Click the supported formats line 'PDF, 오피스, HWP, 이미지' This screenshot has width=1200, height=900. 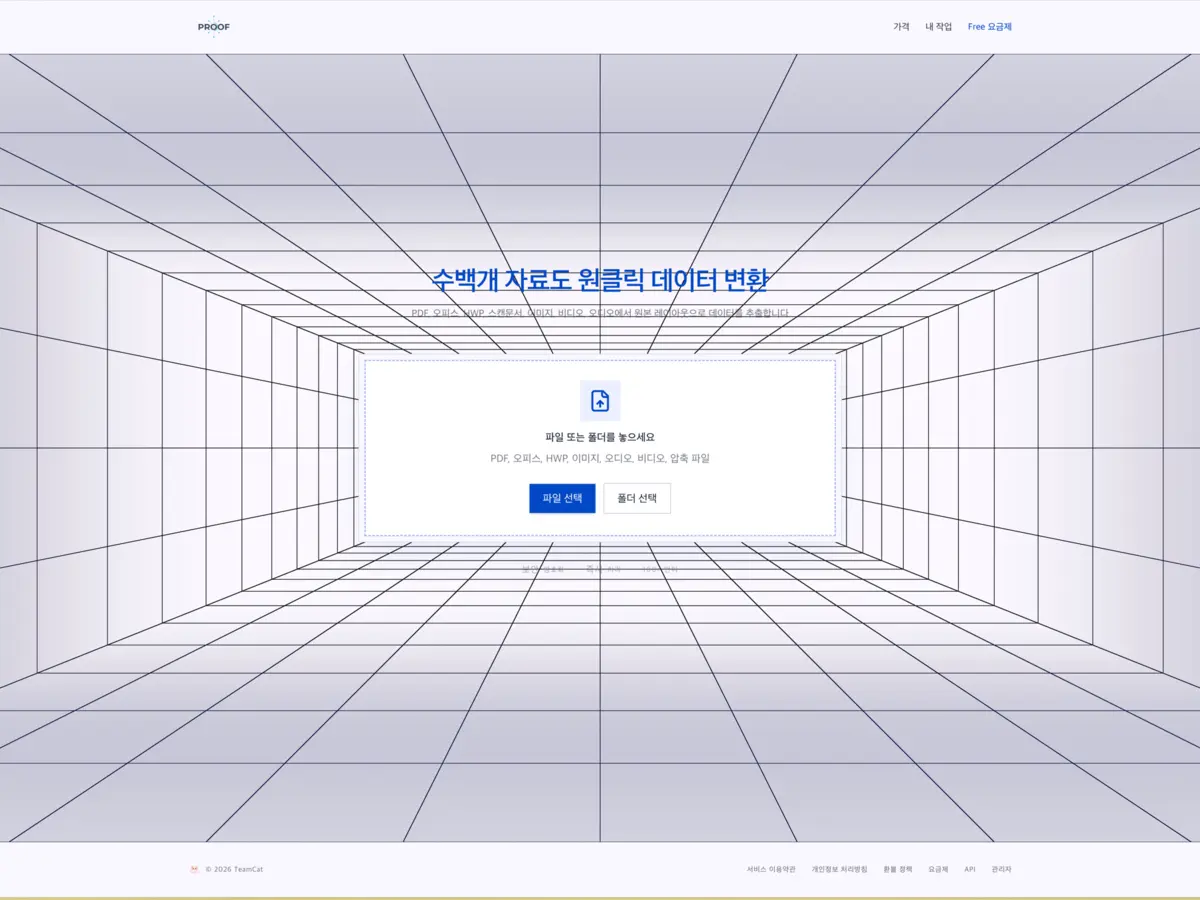(x=600, y=458)
